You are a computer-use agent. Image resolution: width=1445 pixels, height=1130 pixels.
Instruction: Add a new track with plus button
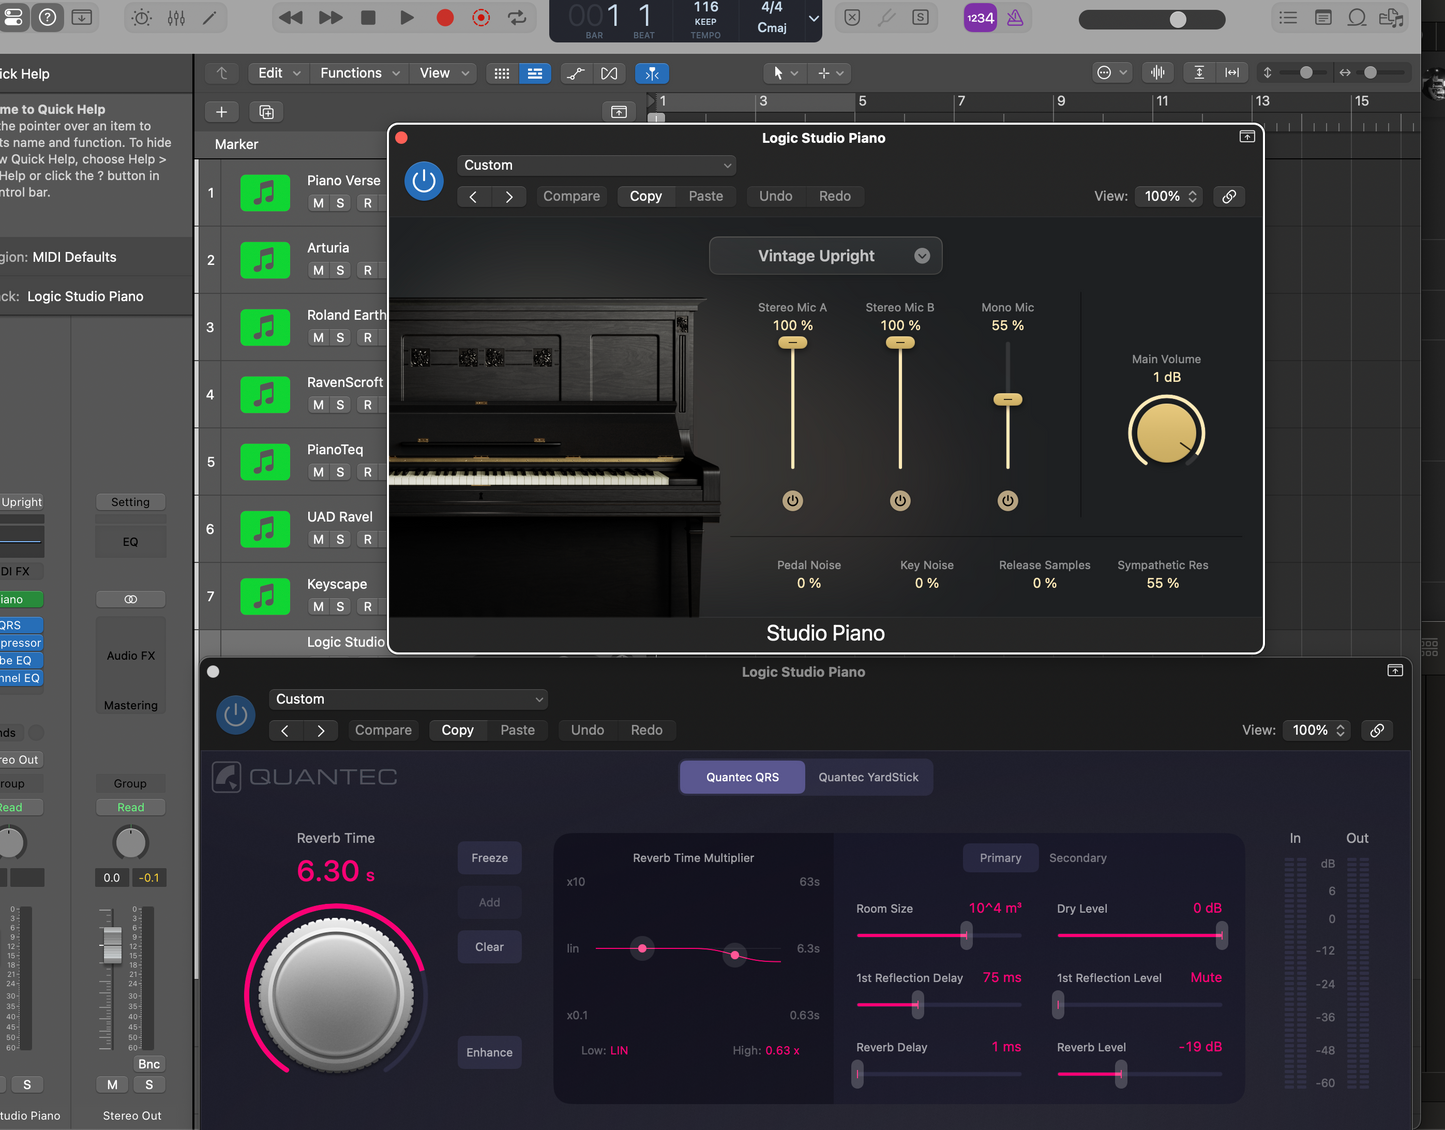coord(221,112)
